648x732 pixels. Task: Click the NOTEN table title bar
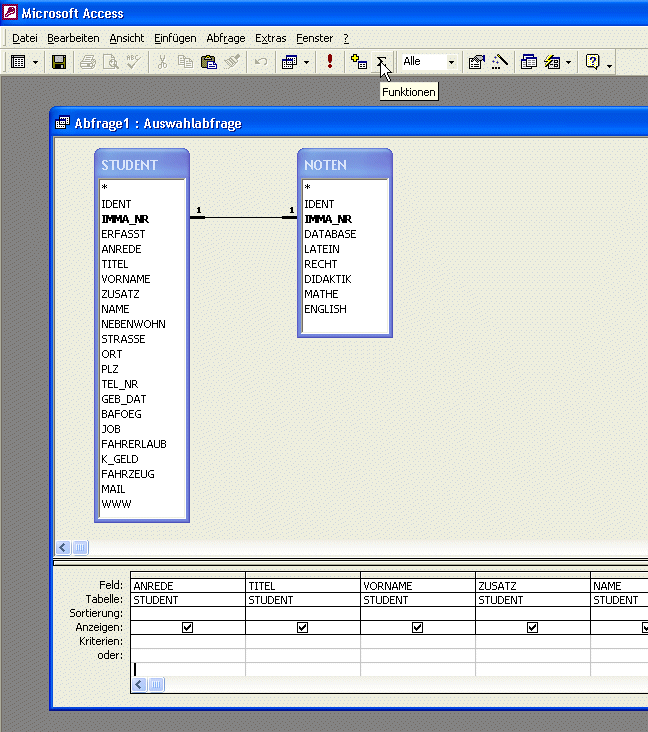(345, 164)
